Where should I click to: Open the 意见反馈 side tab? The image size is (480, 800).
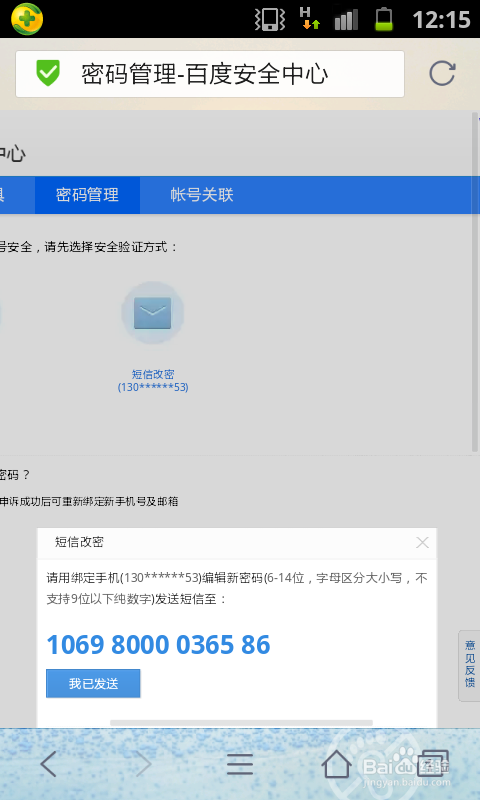(x=469, y=665)
